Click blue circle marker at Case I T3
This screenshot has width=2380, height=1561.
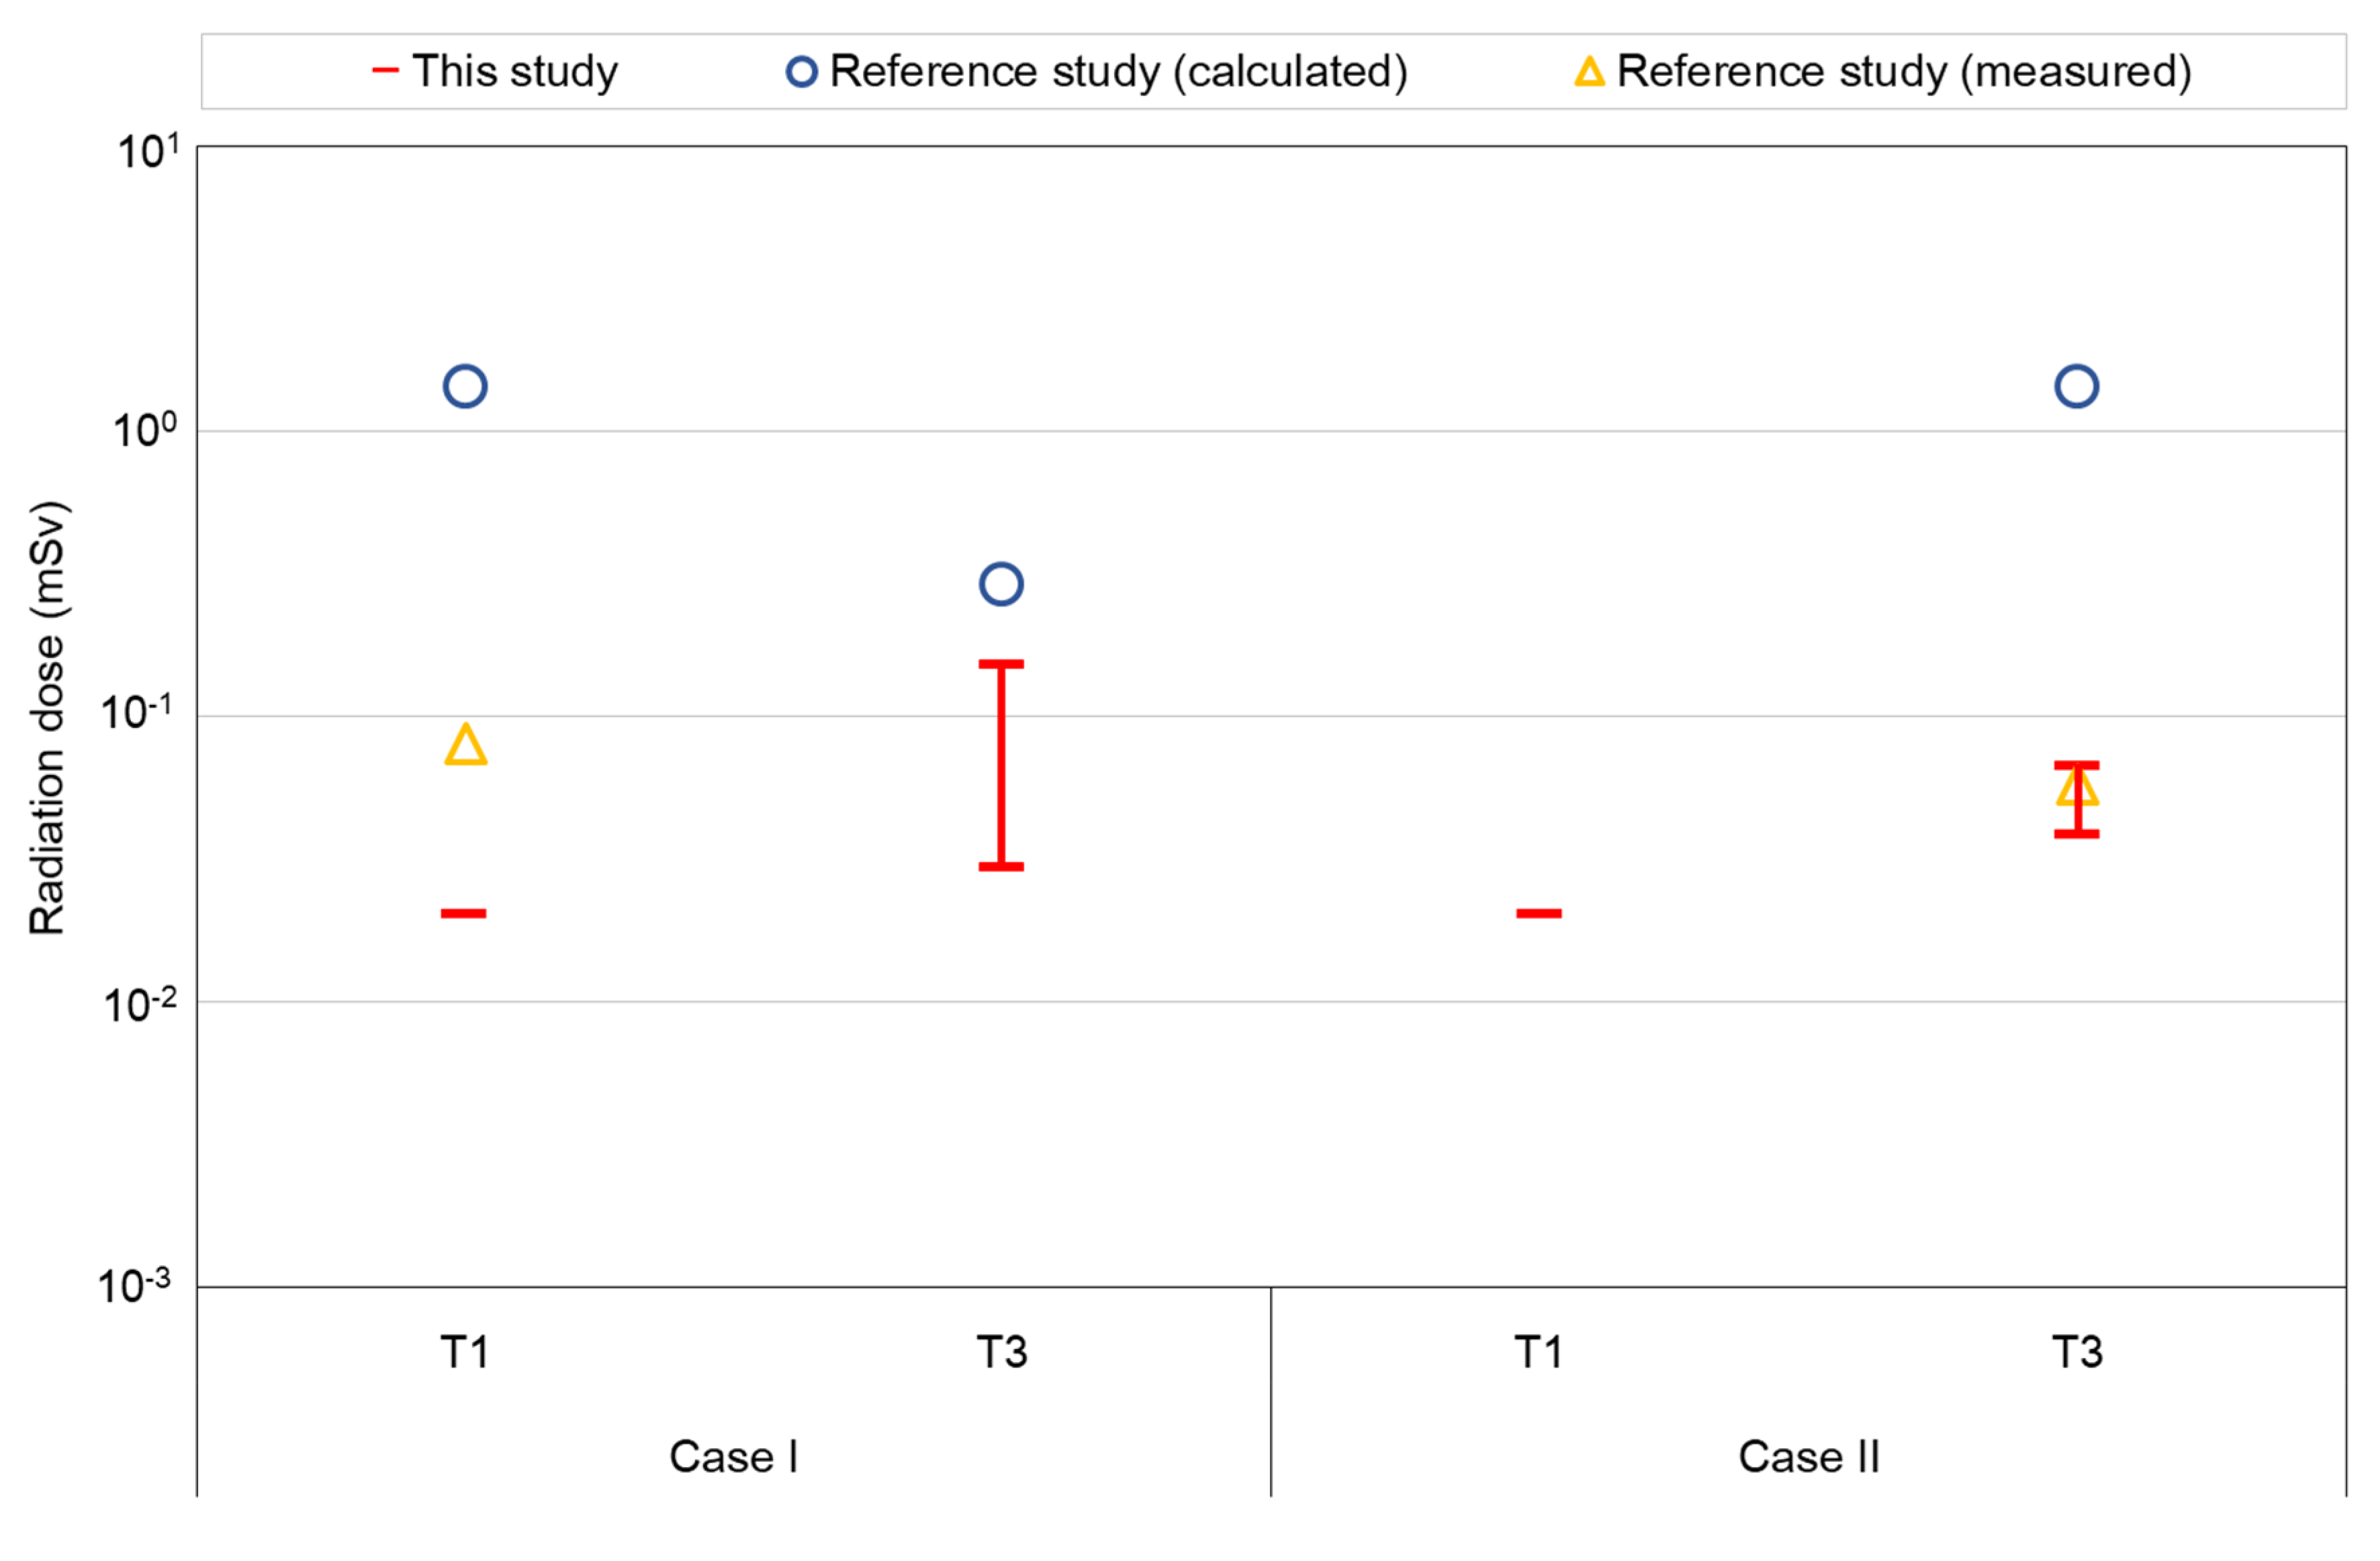pos(1001,584)
